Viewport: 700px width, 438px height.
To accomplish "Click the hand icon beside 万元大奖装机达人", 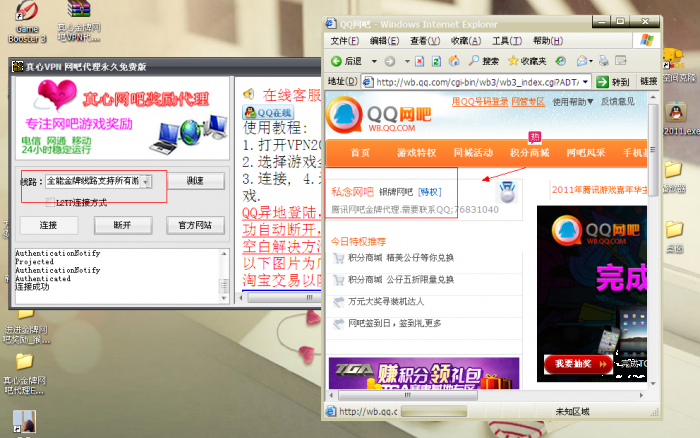I will coord(339,302).
